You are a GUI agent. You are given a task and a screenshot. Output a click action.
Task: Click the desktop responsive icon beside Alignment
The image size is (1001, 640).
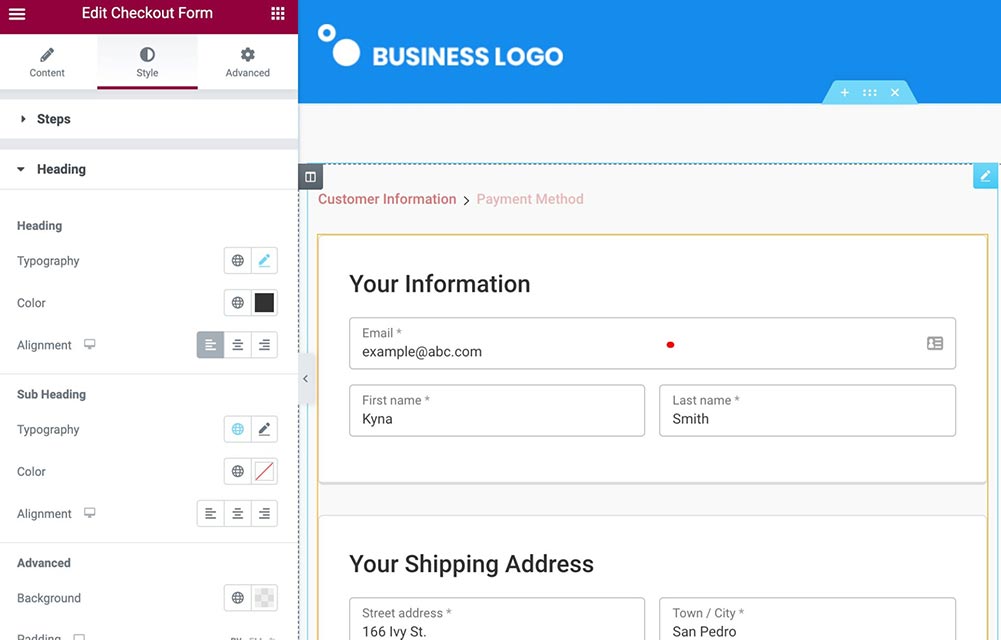coord(88,344)
